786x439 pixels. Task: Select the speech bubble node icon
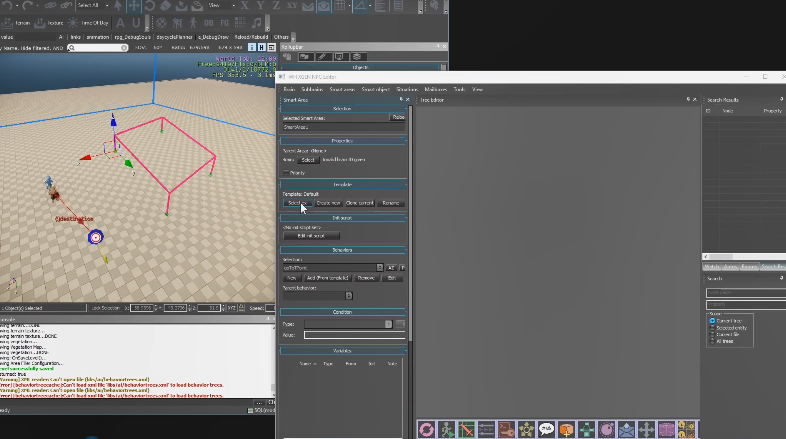(546, 429)
